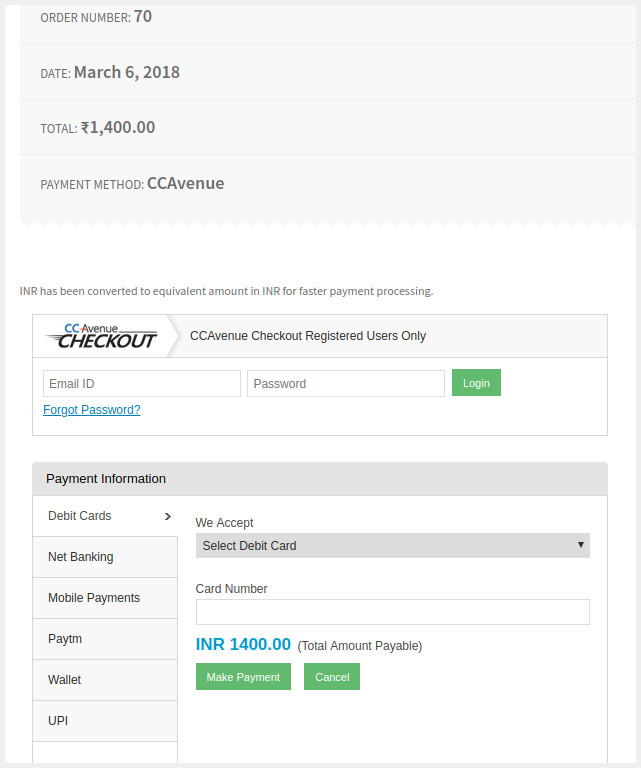641x768 pixels.
Task: Click the chevron next to Debit Cards
Action: pyautogui.click(x=168, y=516)
